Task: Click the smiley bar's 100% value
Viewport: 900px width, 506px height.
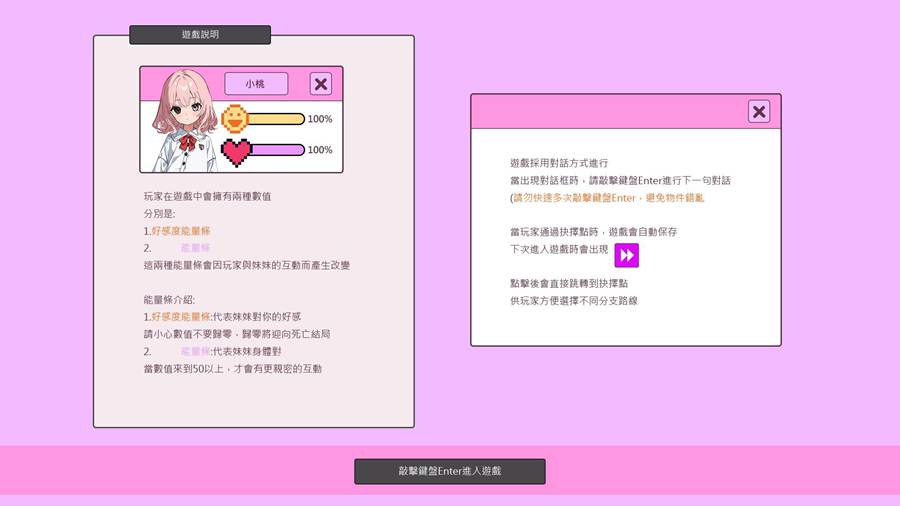Action: click(320, 119)
